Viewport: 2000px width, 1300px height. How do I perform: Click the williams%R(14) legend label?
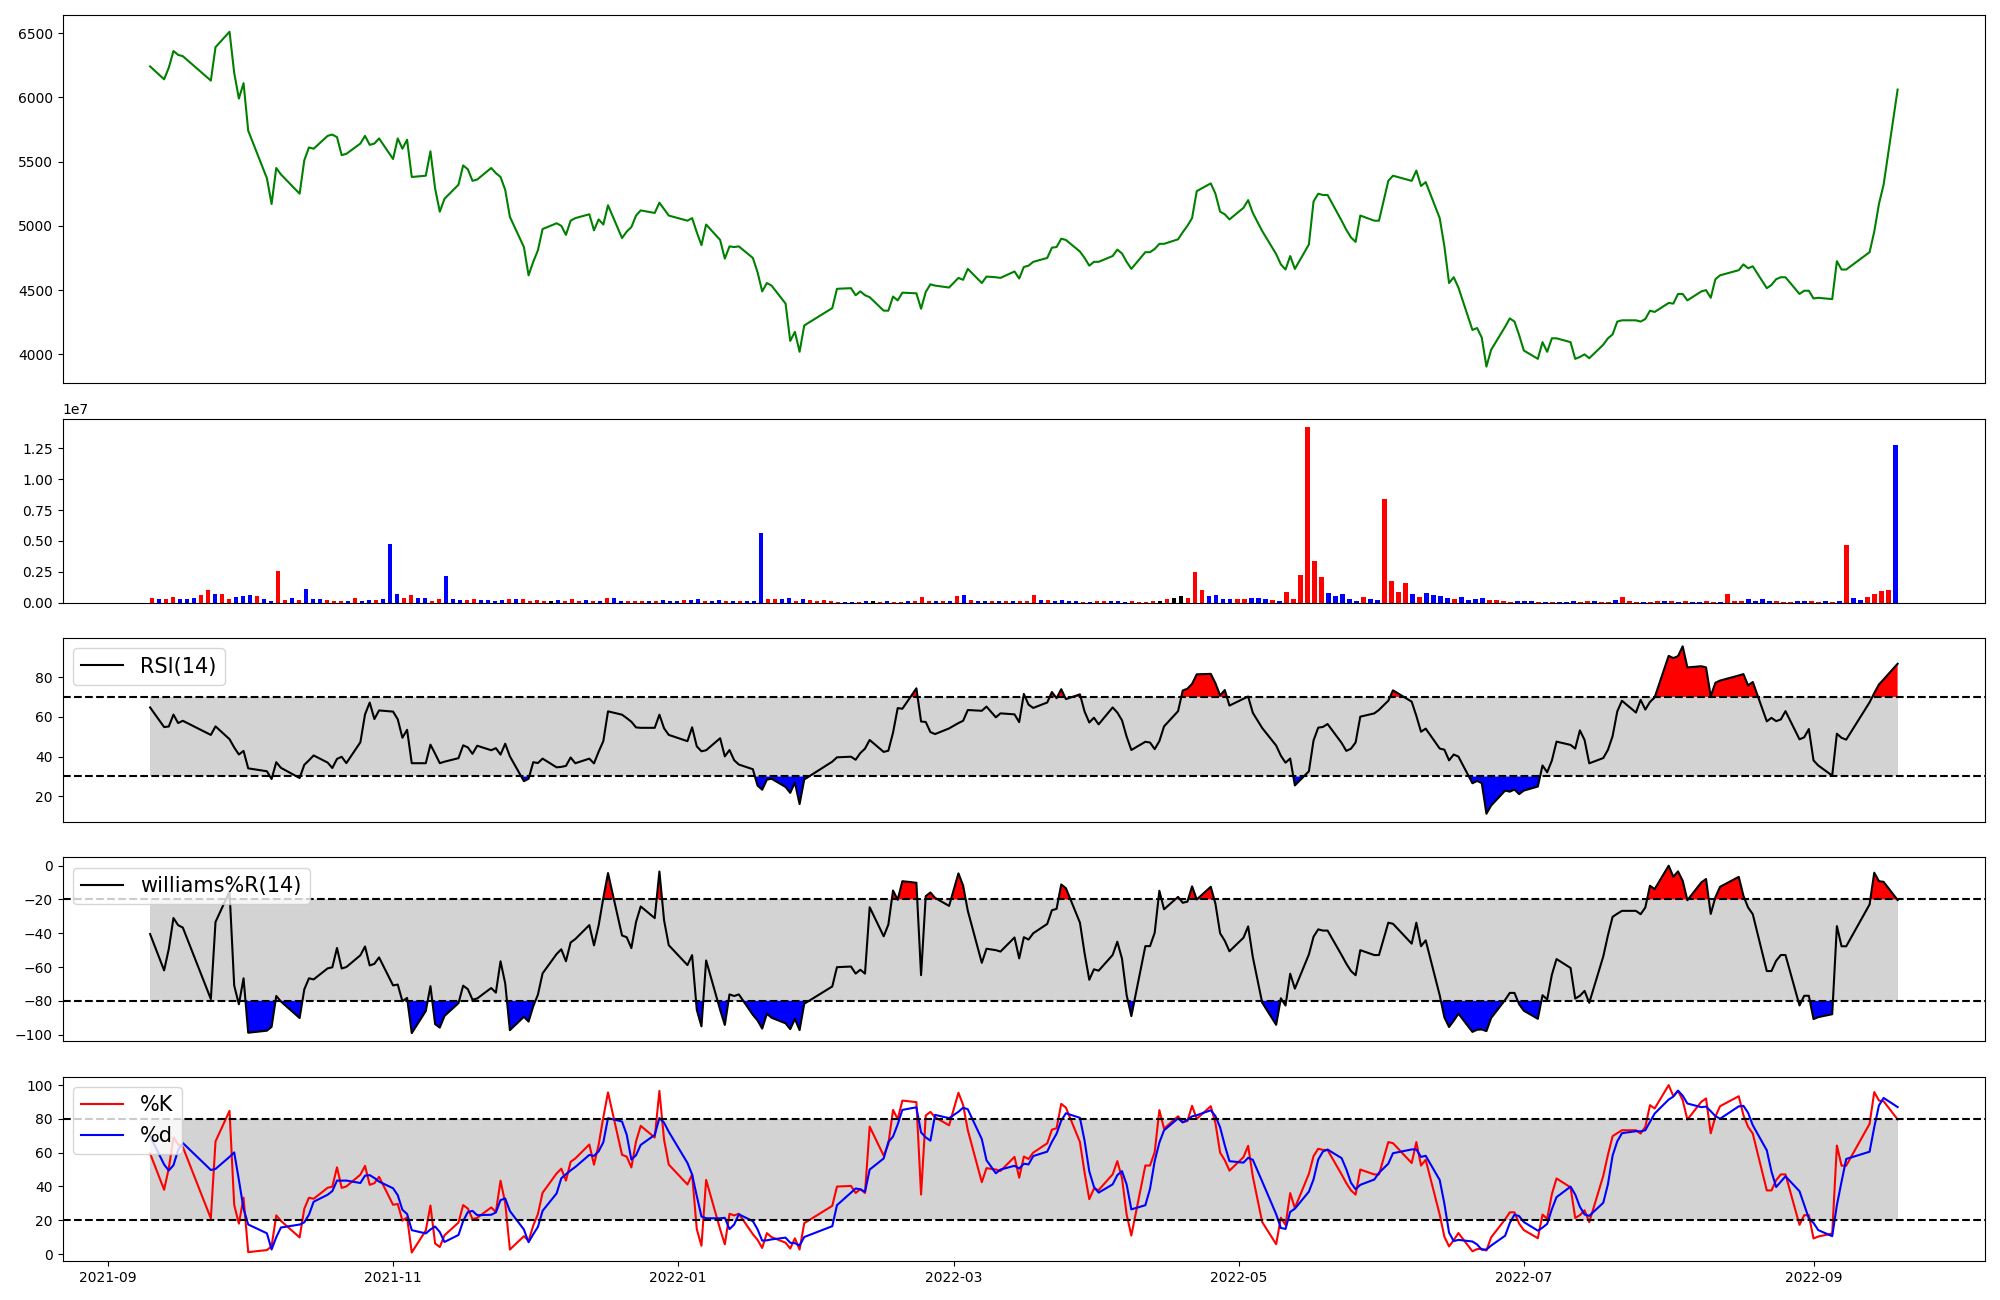tap(220, 885)
